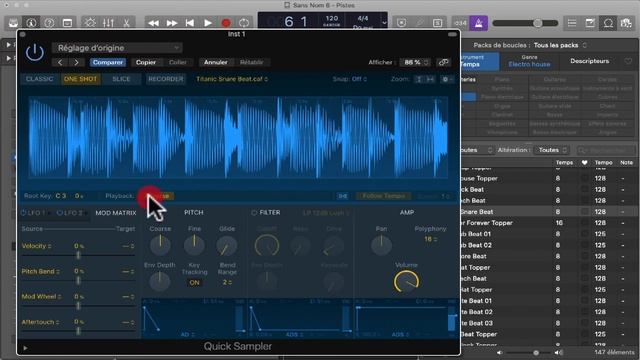Show favorites with the heart icon near Descripteurs
640x360 pixels.
pos(628,61)
